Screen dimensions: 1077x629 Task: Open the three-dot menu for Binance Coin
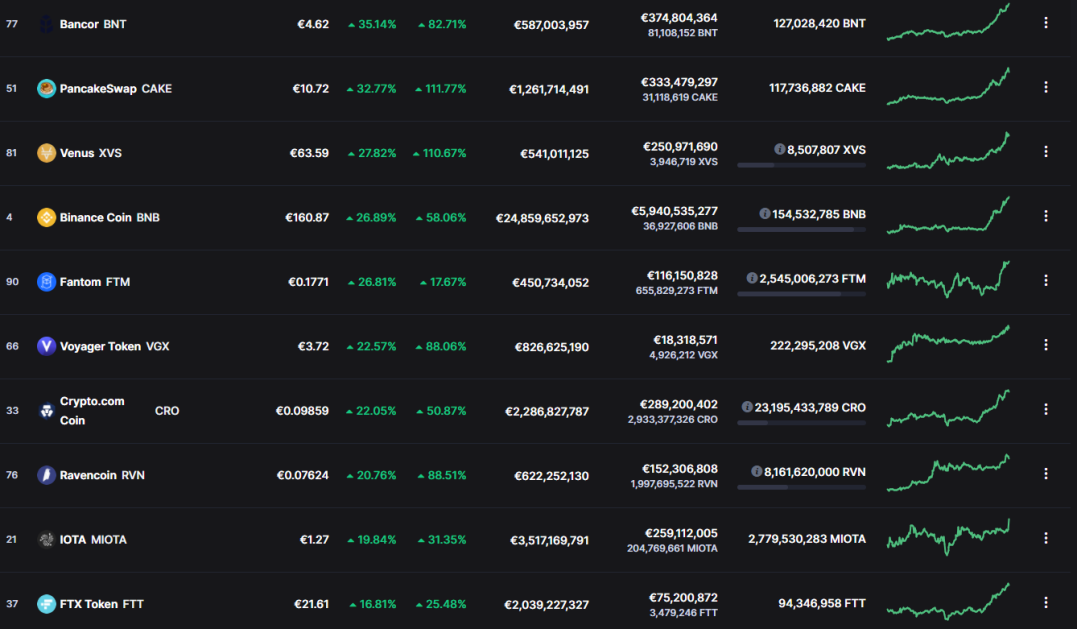[1045, 216]
